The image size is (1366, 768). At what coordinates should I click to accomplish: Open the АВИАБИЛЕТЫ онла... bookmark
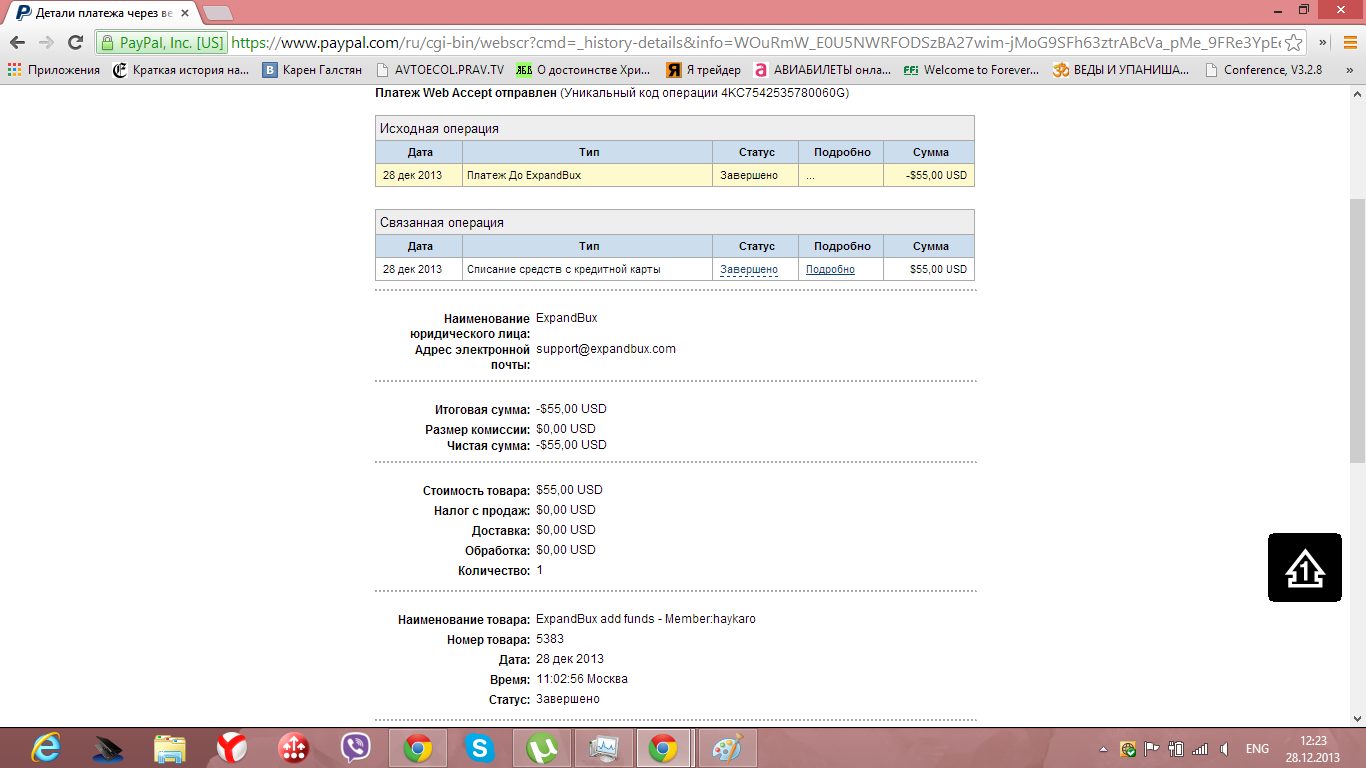822,70
